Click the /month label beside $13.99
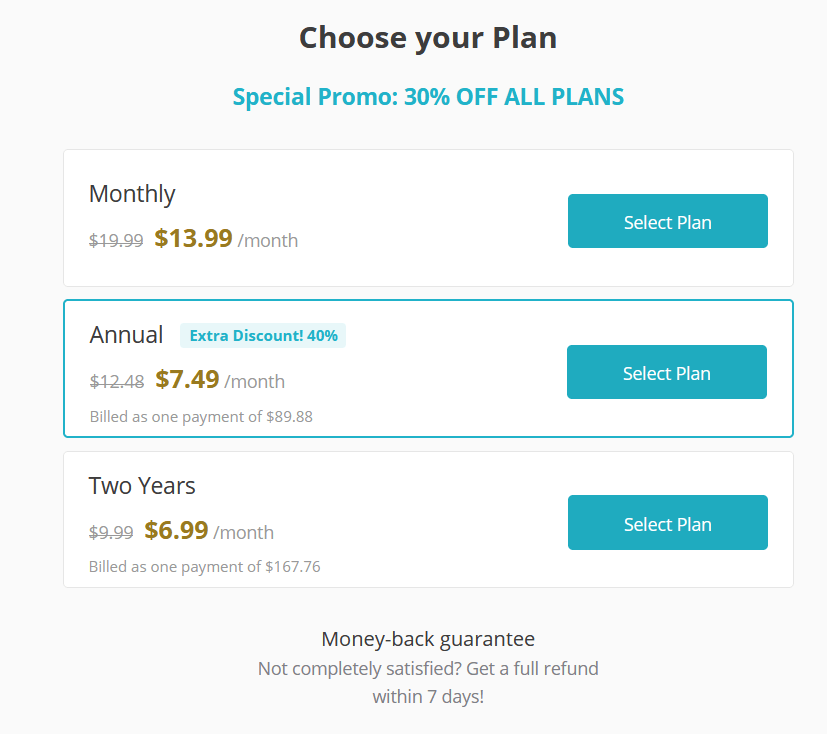Image resolution: width=827 pixels, height=734 pixels. click(268, 241)
